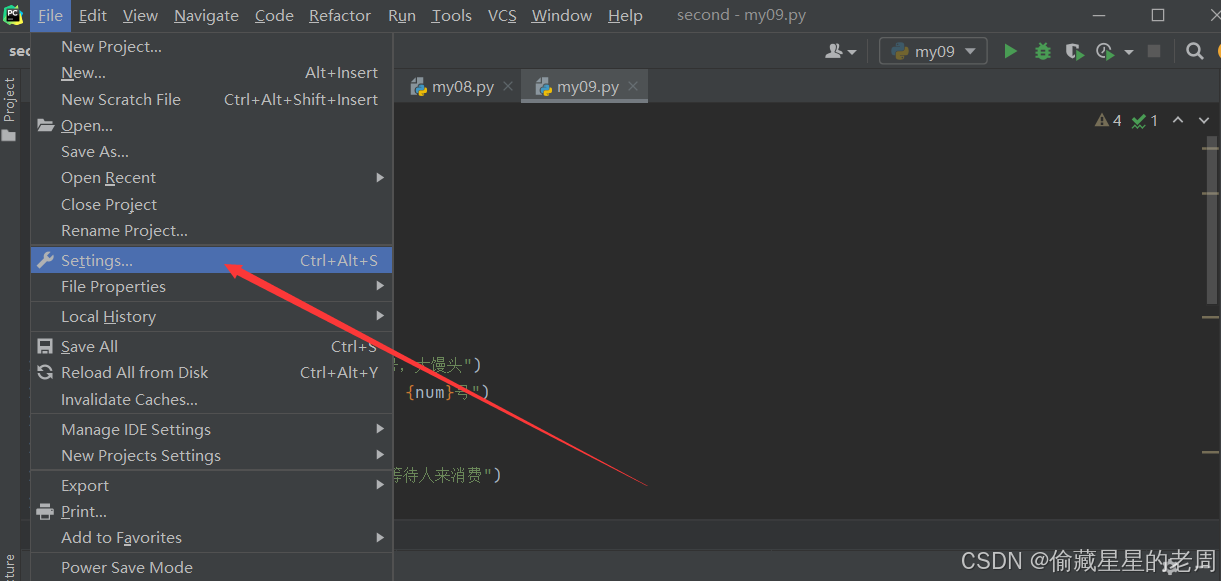Expand the Open Recent submenu
1221x581 pixels.
pyautogui.click(x=108, y=177)
